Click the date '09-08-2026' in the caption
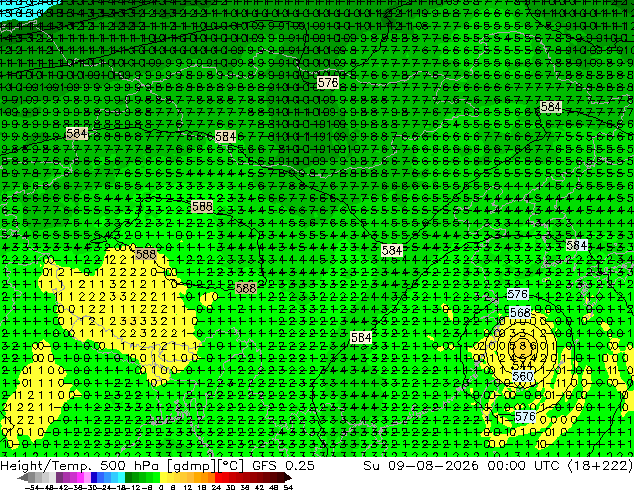Image resolution: width=634 pixels, height=490 pixels. pos(433,465)
